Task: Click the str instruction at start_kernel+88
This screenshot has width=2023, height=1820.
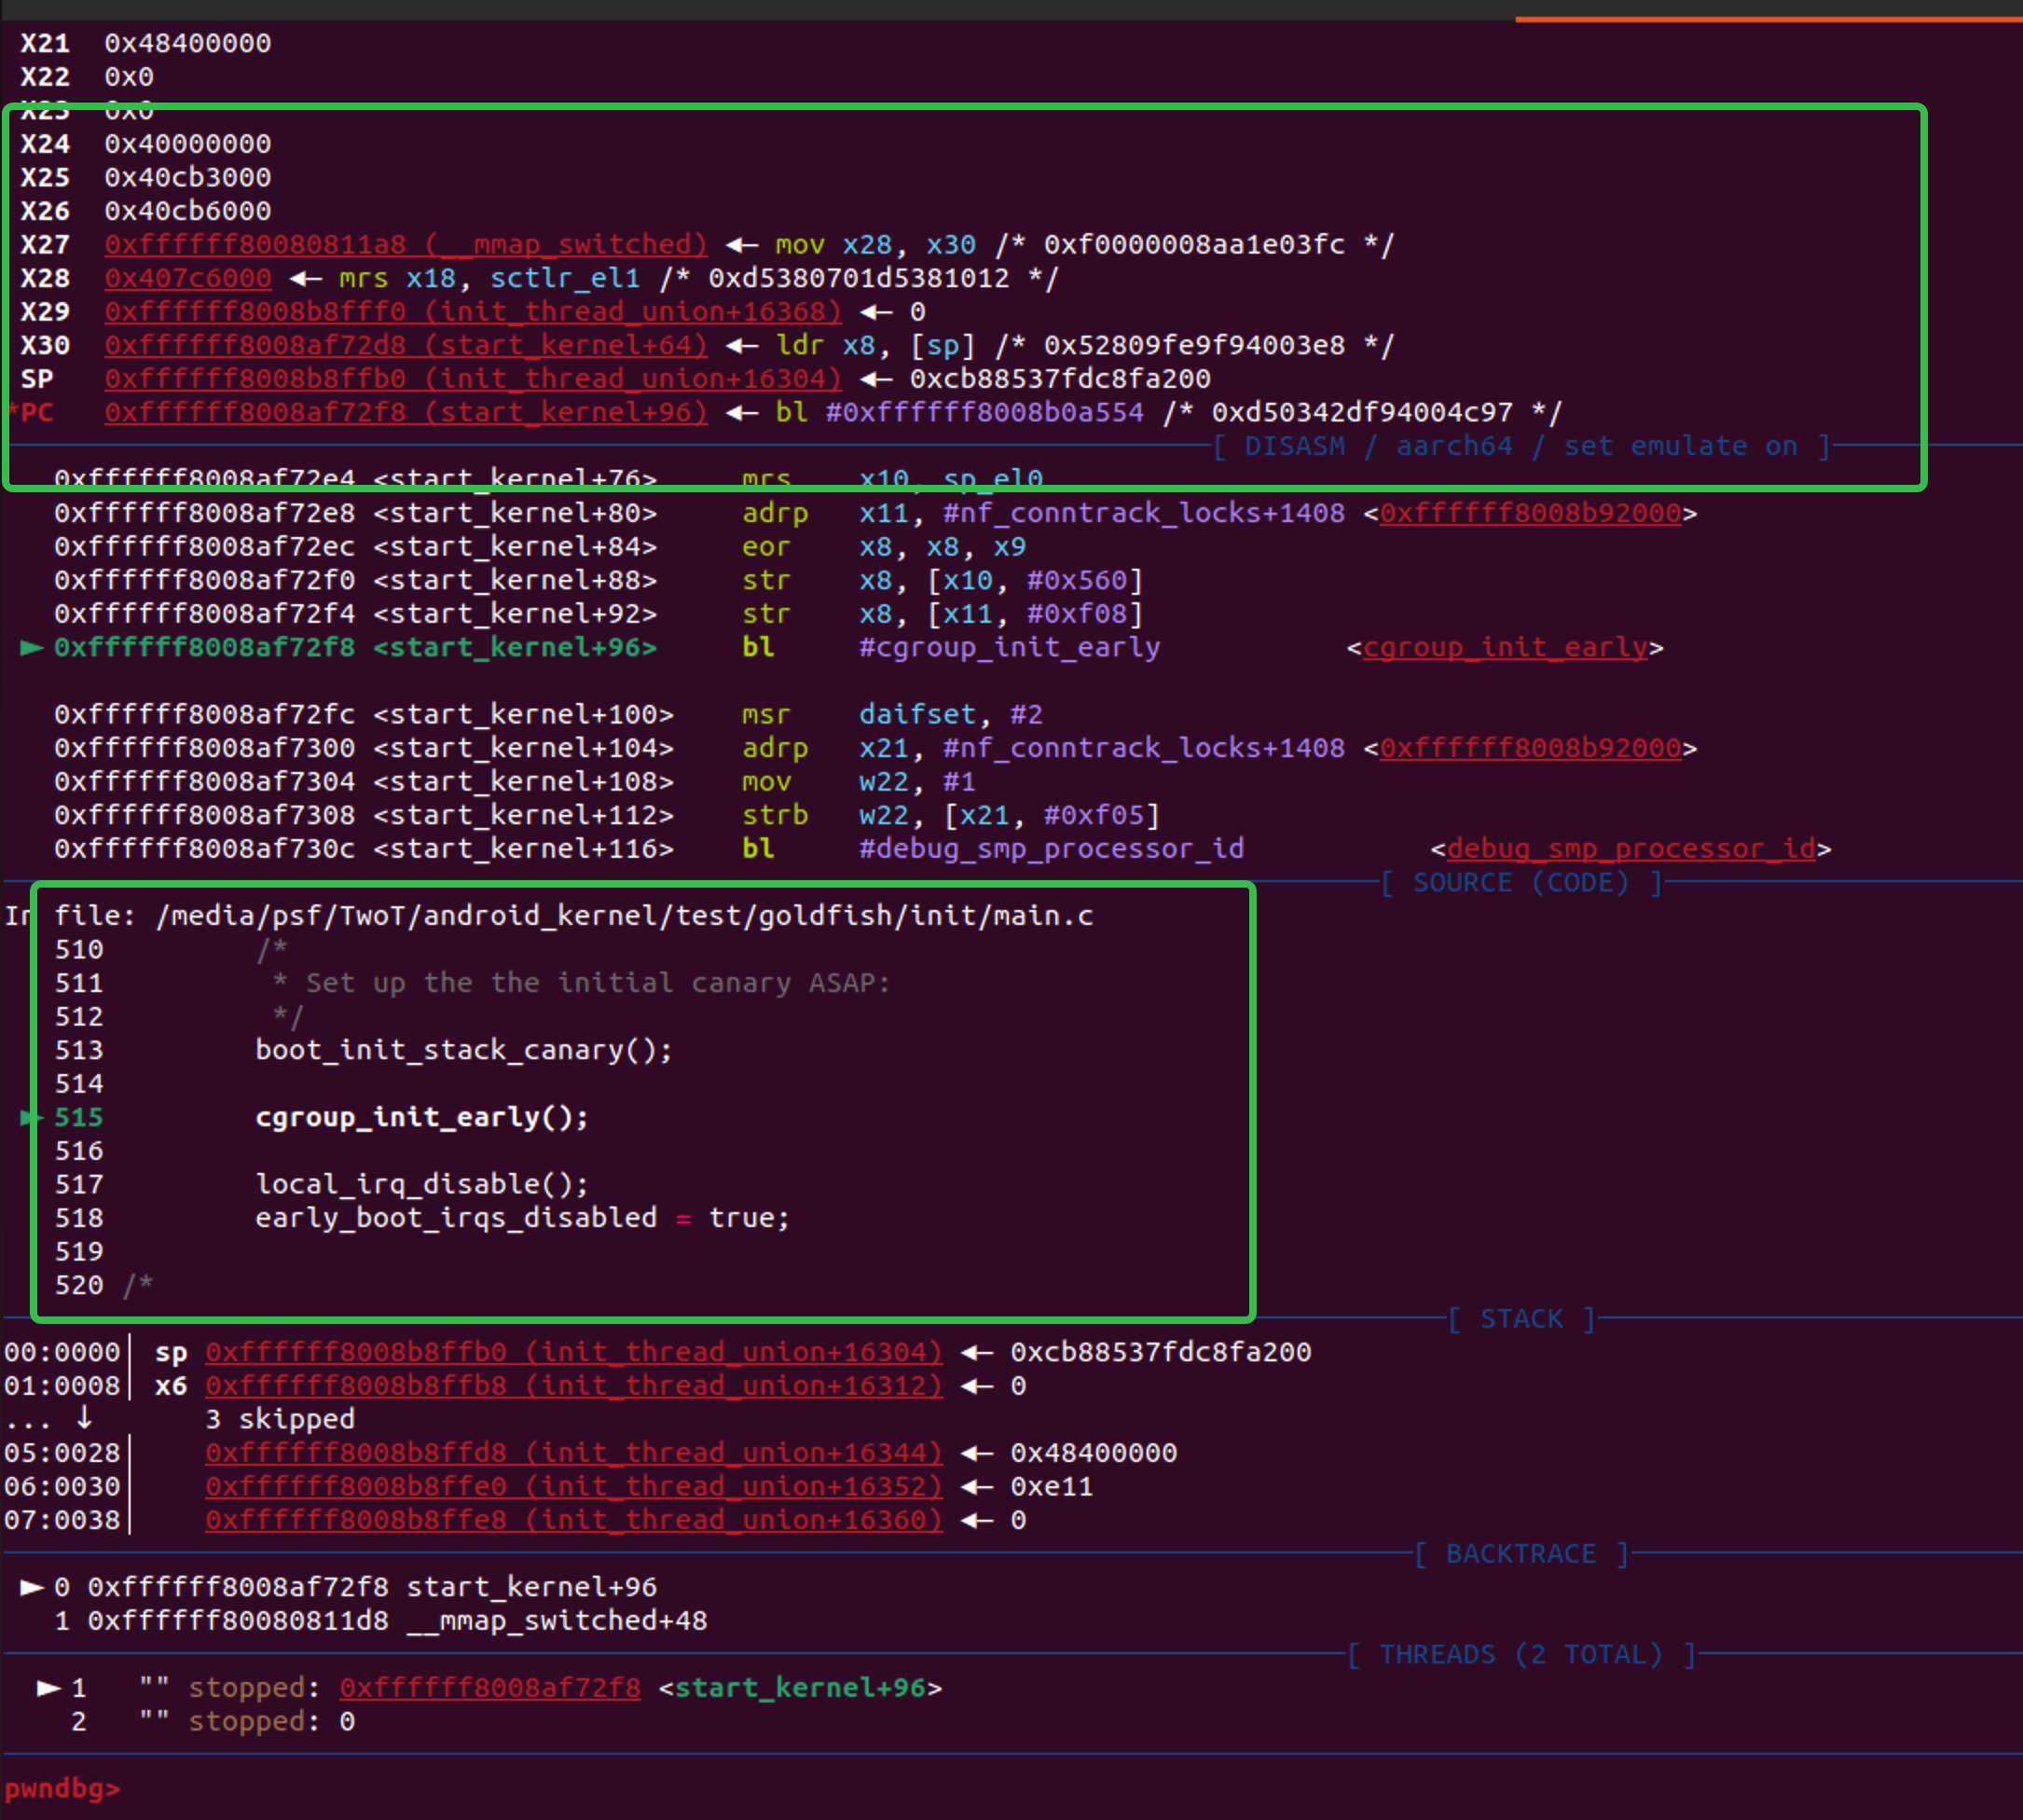Action: [x=766, y=580]
